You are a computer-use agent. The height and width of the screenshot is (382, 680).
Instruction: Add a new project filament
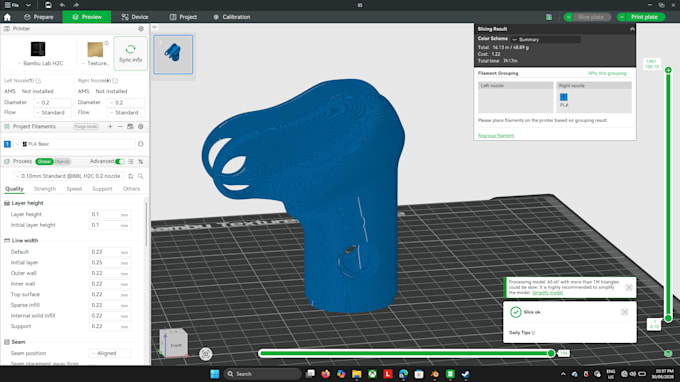(110, 127)
